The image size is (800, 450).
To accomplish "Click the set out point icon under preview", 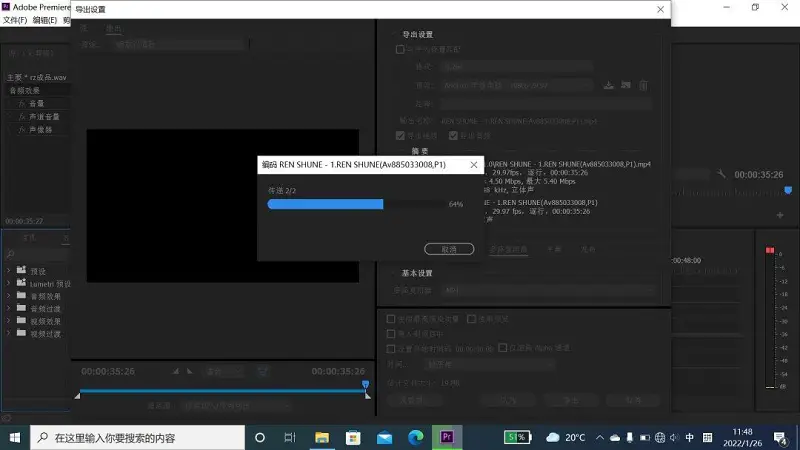I will (190, 371).
